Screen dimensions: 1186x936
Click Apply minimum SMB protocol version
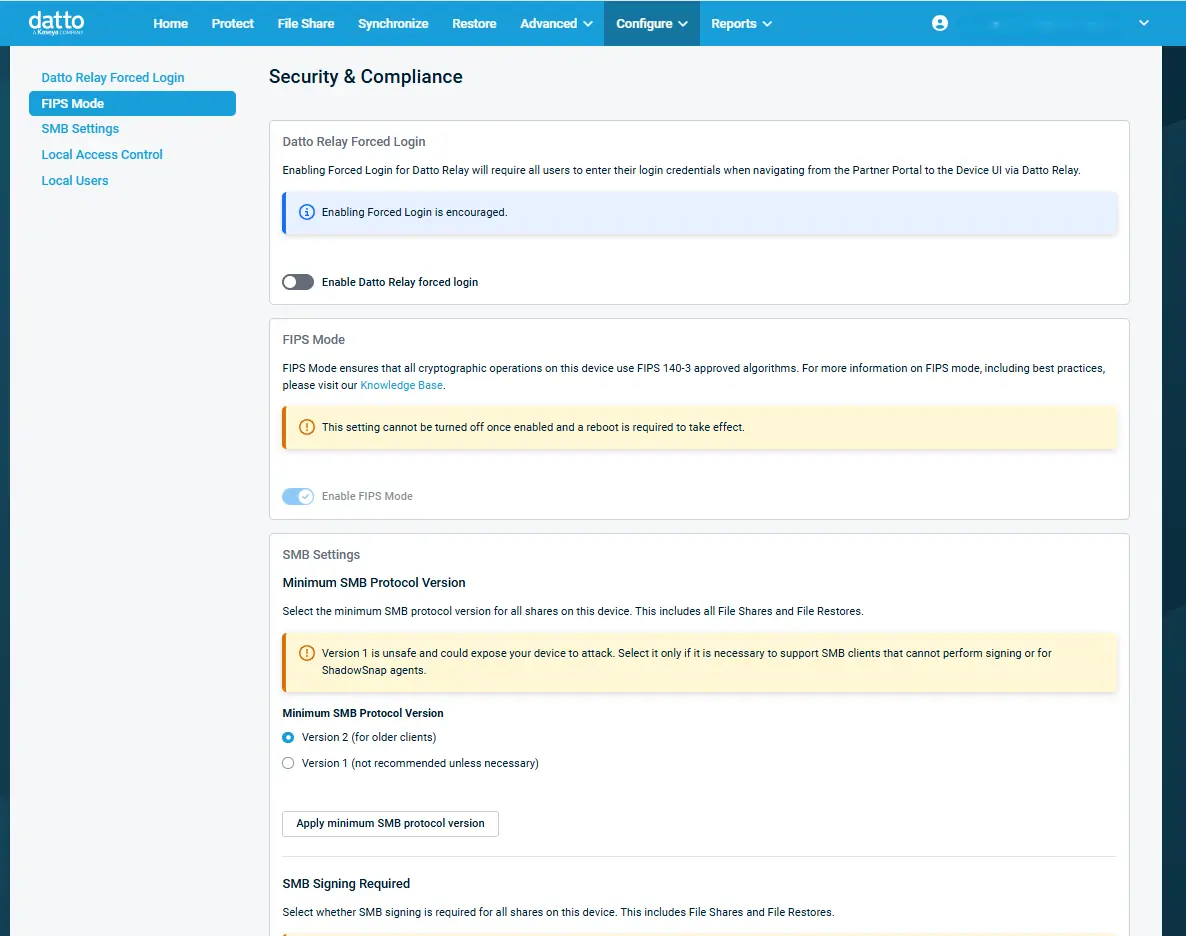coord(390,823)
